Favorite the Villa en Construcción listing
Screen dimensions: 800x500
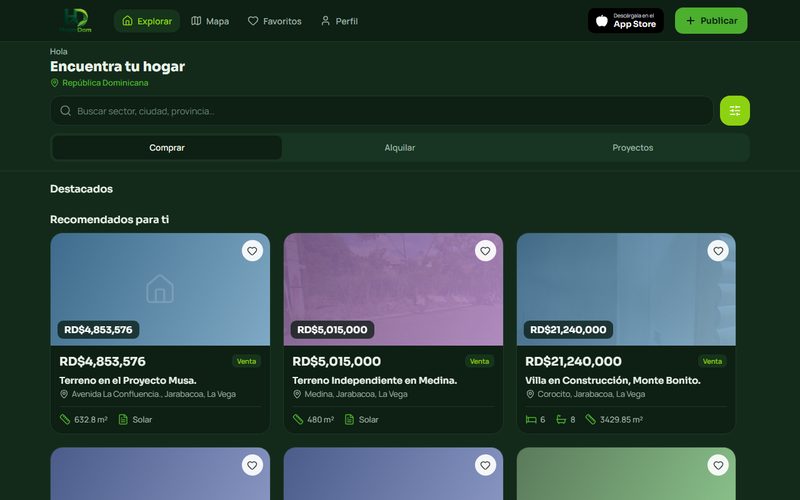[718, 251]
